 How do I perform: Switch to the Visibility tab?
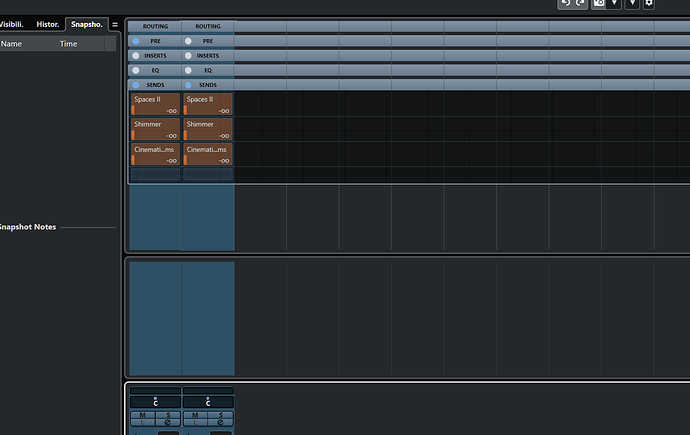12,24
